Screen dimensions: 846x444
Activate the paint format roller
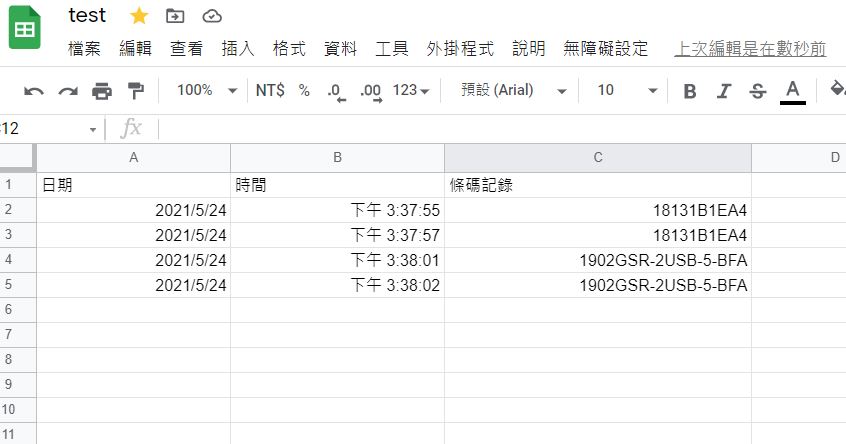coord(136,91)
